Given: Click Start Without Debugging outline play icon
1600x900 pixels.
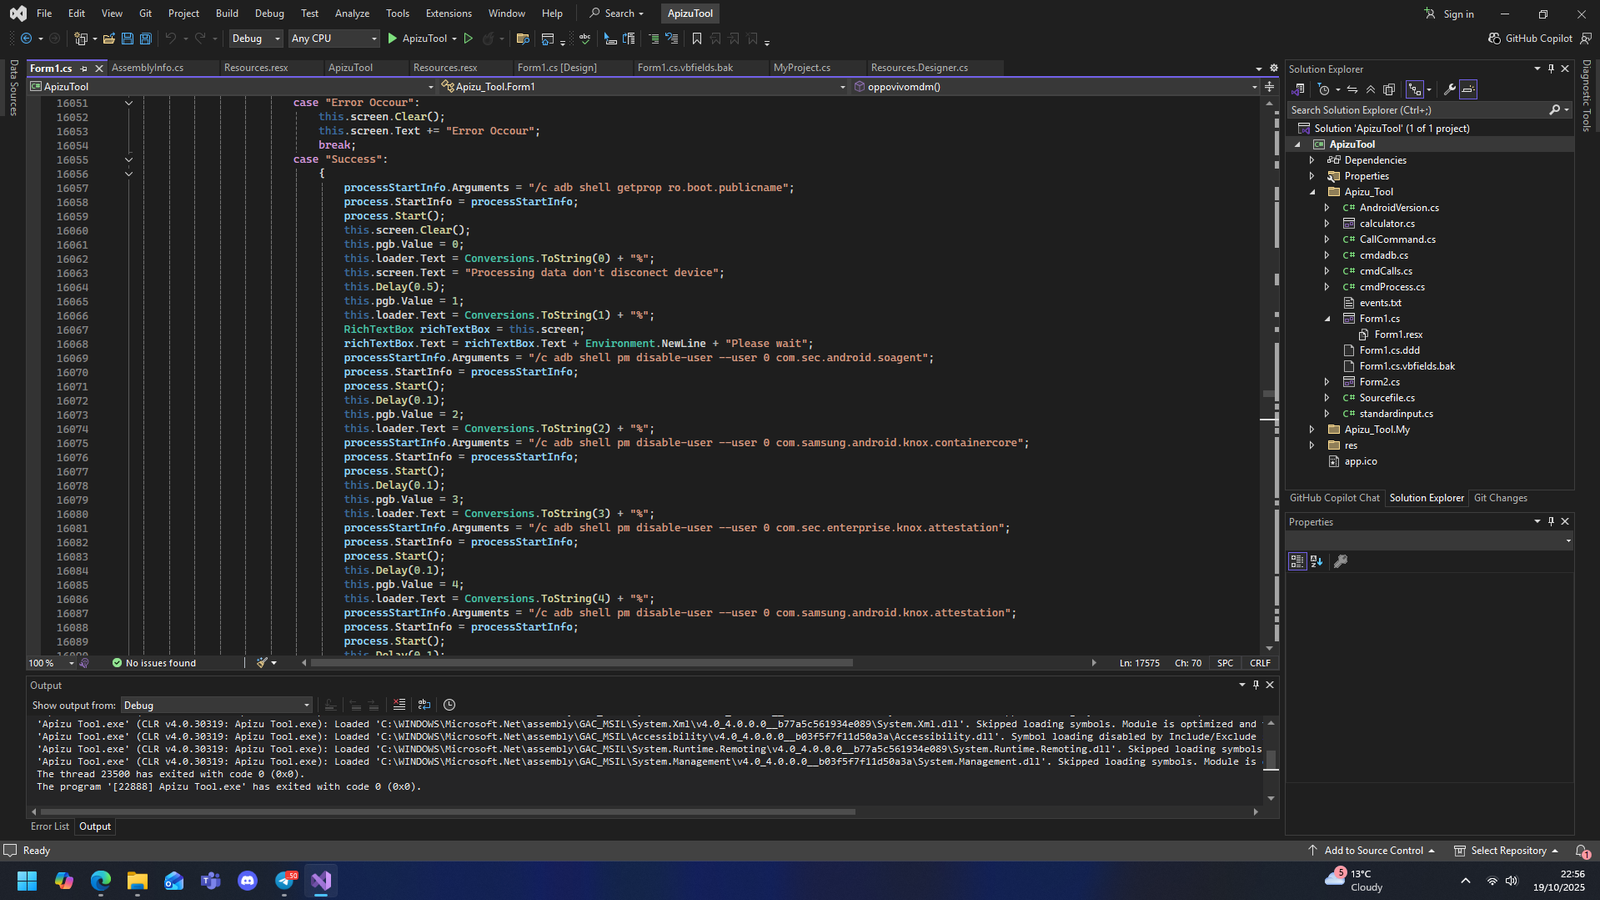Looking at the screenshot, I should coord(468,39).
